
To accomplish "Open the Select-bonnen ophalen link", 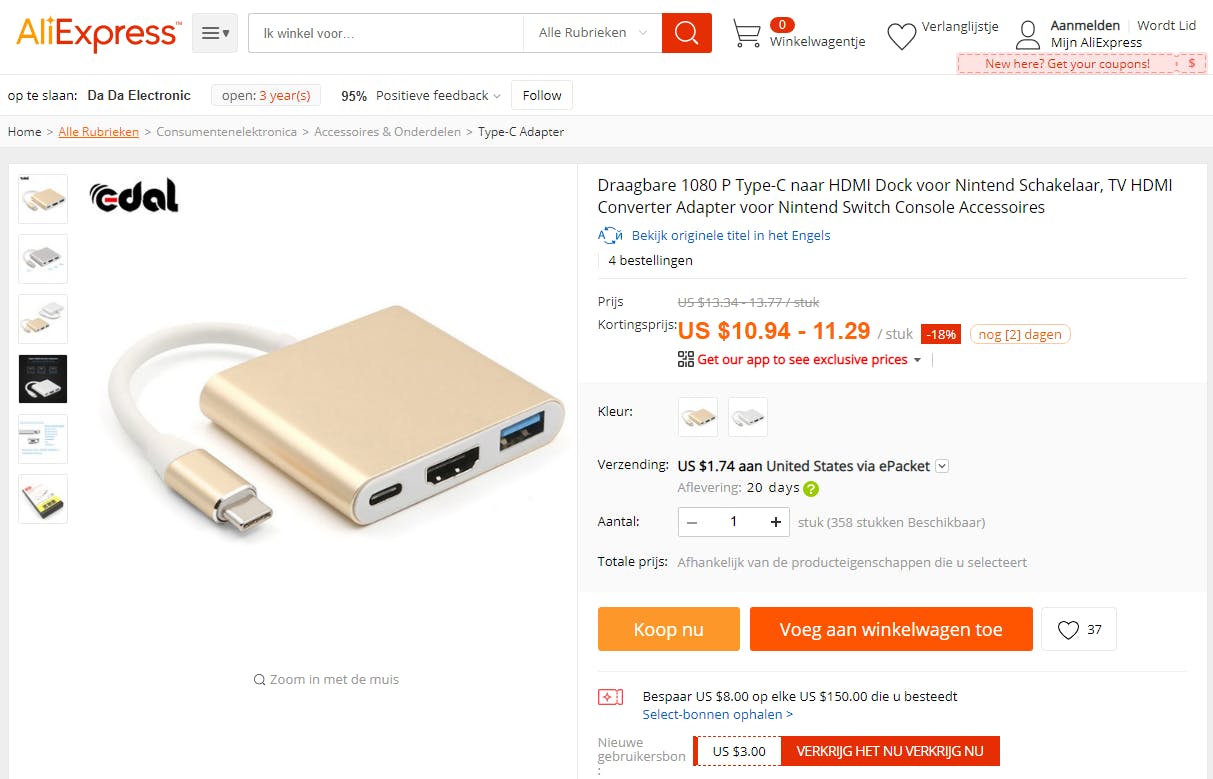I will 717,714.
